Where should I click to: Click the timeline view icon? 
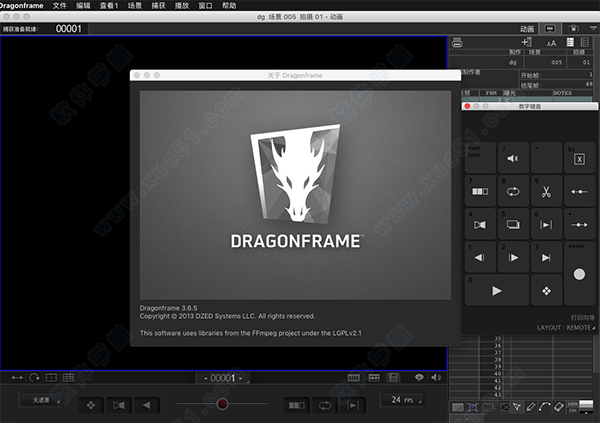tap(353, 378)
